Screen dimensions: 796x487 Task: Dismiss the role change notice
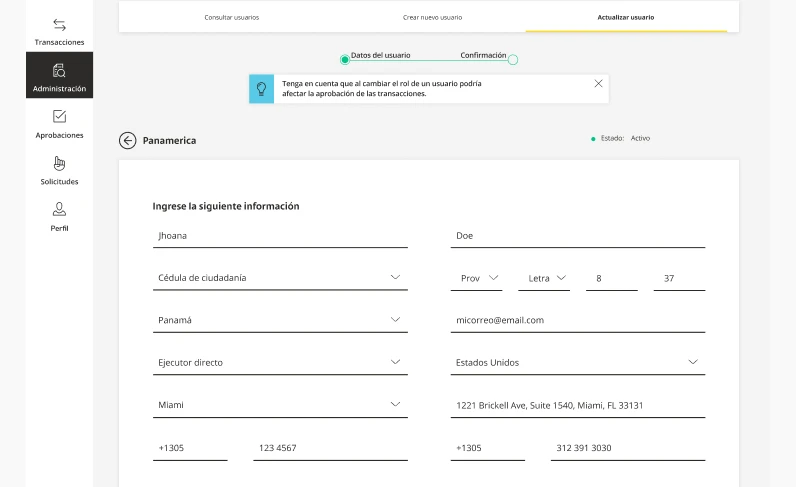pyautogui.click(x=599, y=84)
